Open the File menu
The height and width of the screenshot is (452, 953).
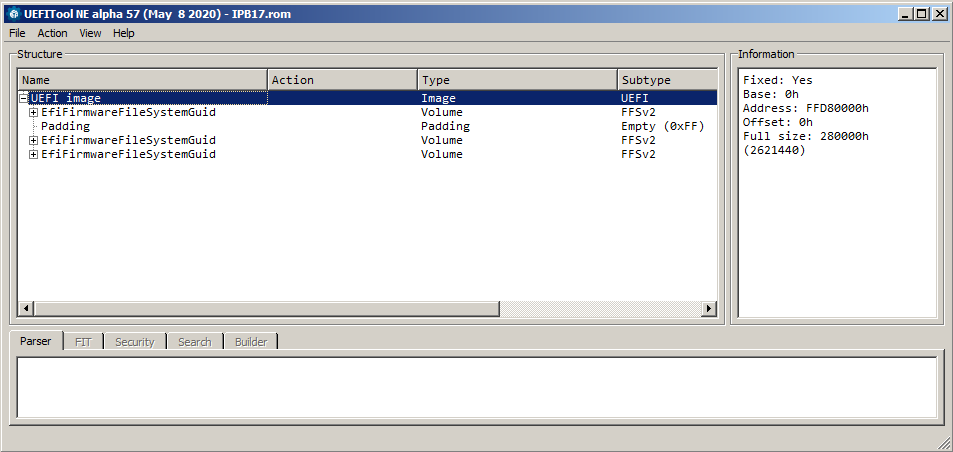pyautogui.click(x=17, y=33)
